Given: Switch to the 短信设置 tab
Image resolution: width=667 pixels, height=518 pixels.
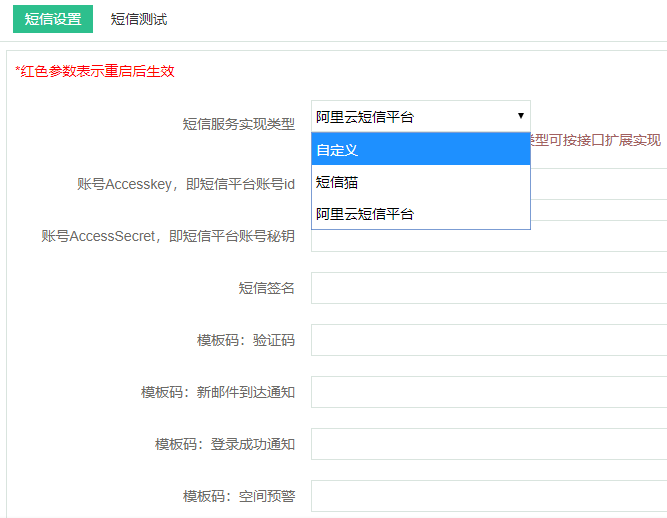Looking at the screenshot, I should [x=53, y=19].
